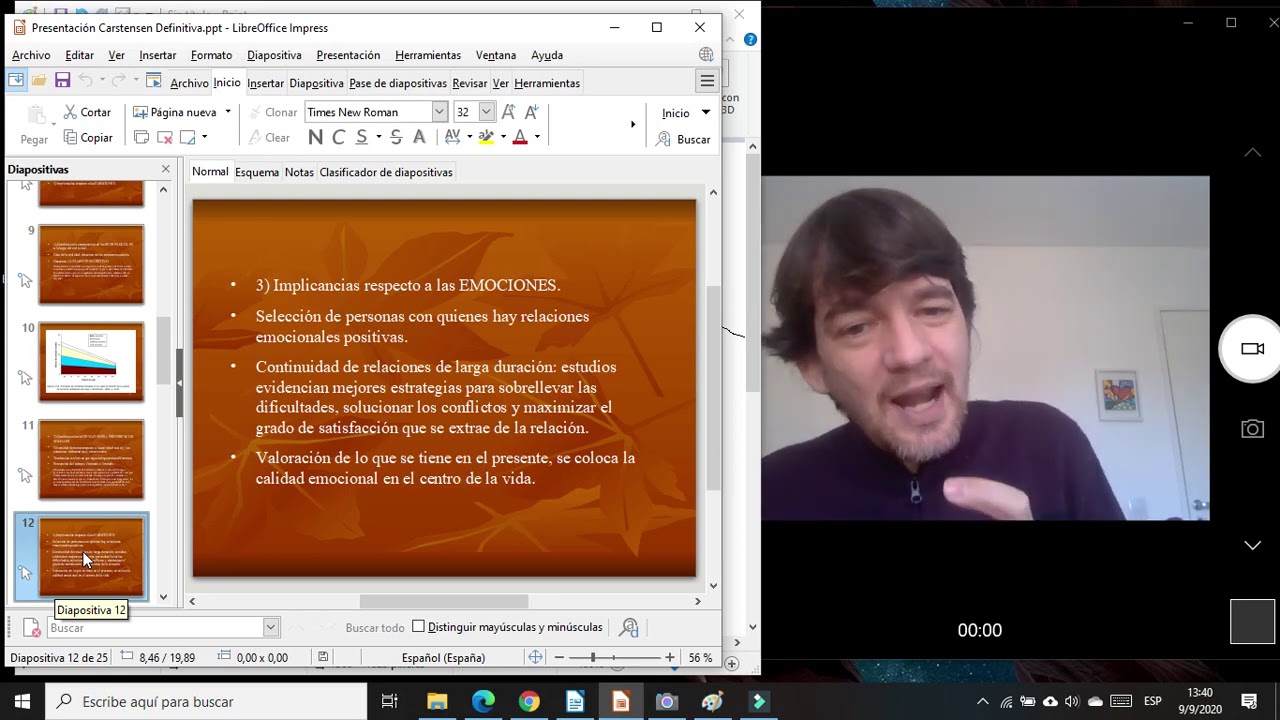Click Español (España) language in status bar
Screen dimensions: 1280x720
coord(443,658)
